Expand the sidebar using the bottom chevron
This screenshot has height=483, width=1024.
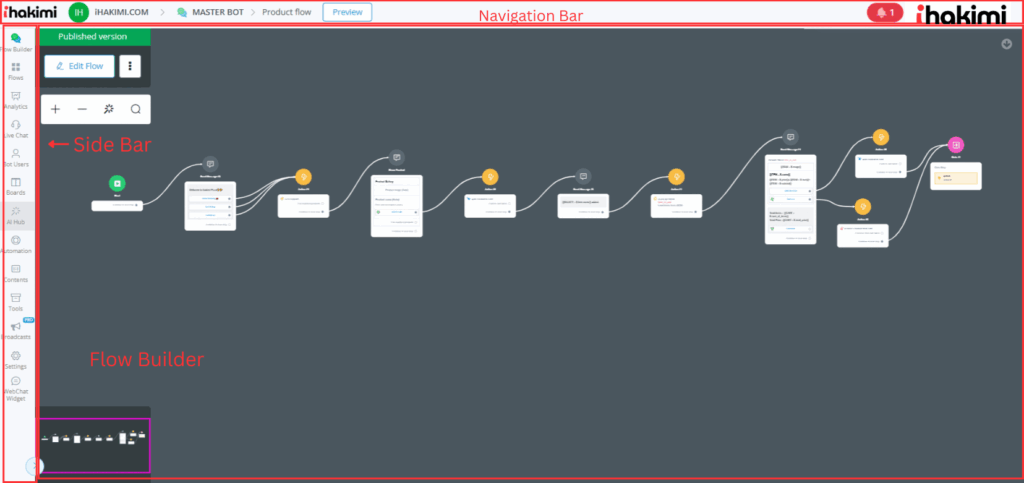[x=32, y=465]
